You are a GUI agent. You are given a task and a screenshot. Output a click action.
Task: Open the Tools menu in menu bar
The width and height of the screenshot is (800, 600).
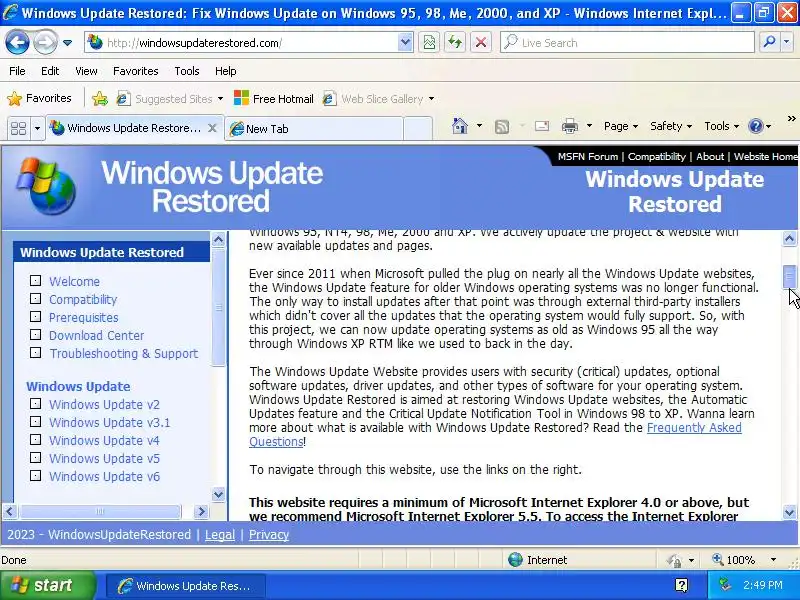(x=187, y=71)
